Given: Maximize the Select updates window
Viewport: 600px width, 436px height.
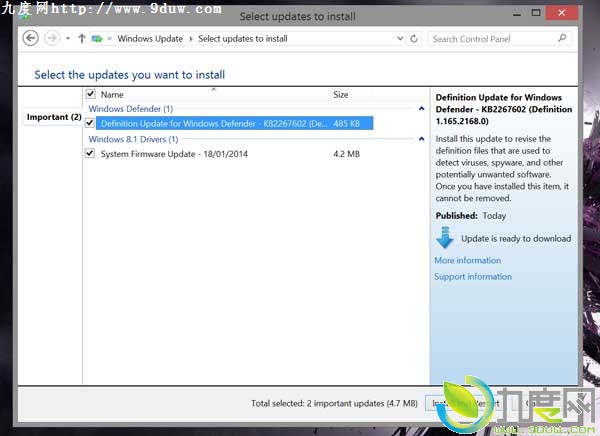Looking at the screenshot, I should pyautogui.click(x=536, y=13).
